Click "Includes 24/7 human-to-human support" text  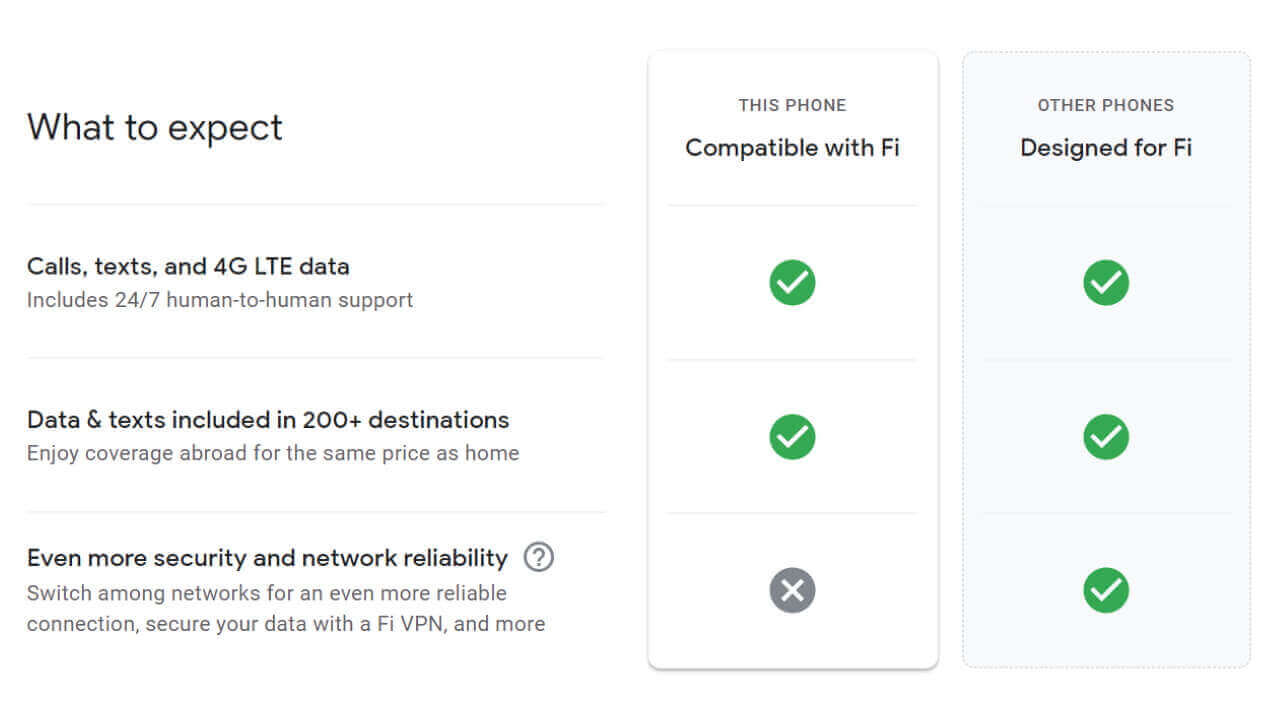tap(220, 299)
